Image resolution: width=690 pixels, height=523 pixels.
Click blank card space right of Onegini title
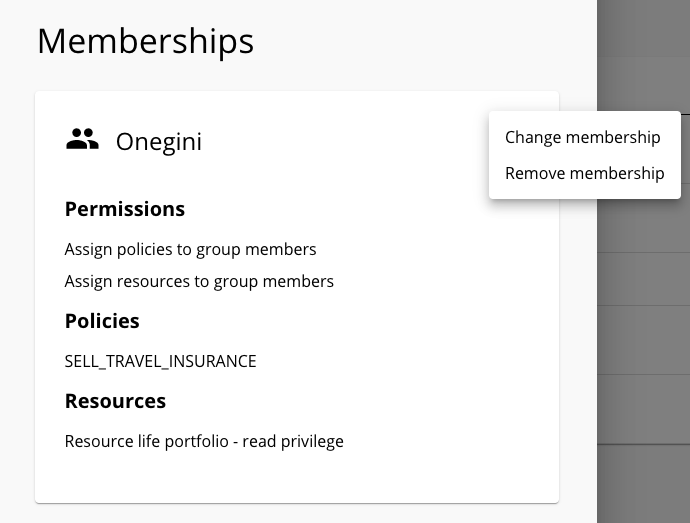(343, 142)
